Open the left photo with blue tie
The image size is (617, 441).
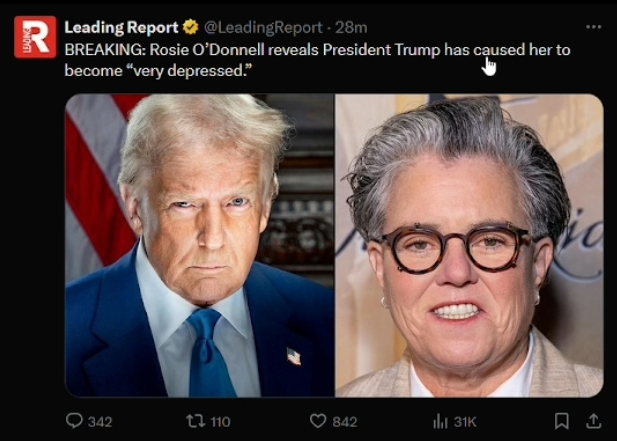200,245
